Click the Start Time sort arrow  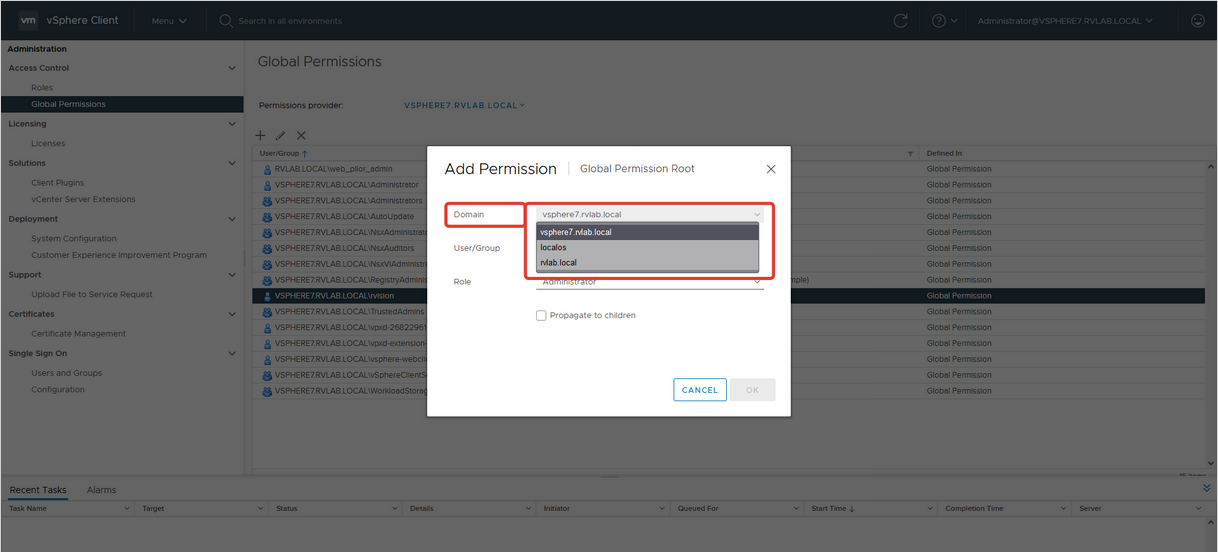coord(852,508)
